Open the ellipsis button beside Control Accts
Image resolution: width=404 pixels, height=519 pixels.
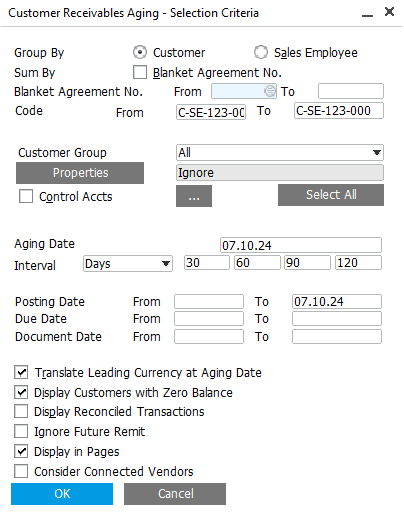[194, 196]
